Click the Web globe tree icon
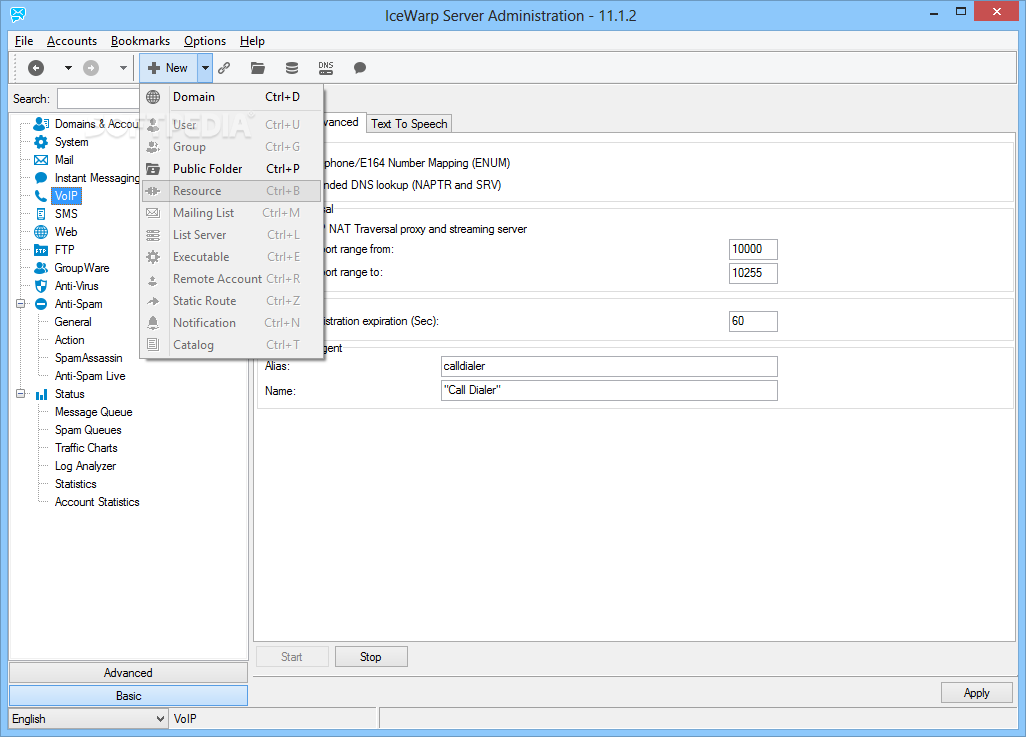Image resolution: width=1026 pixels, height=737 pixels. click(x=41, y=232)
